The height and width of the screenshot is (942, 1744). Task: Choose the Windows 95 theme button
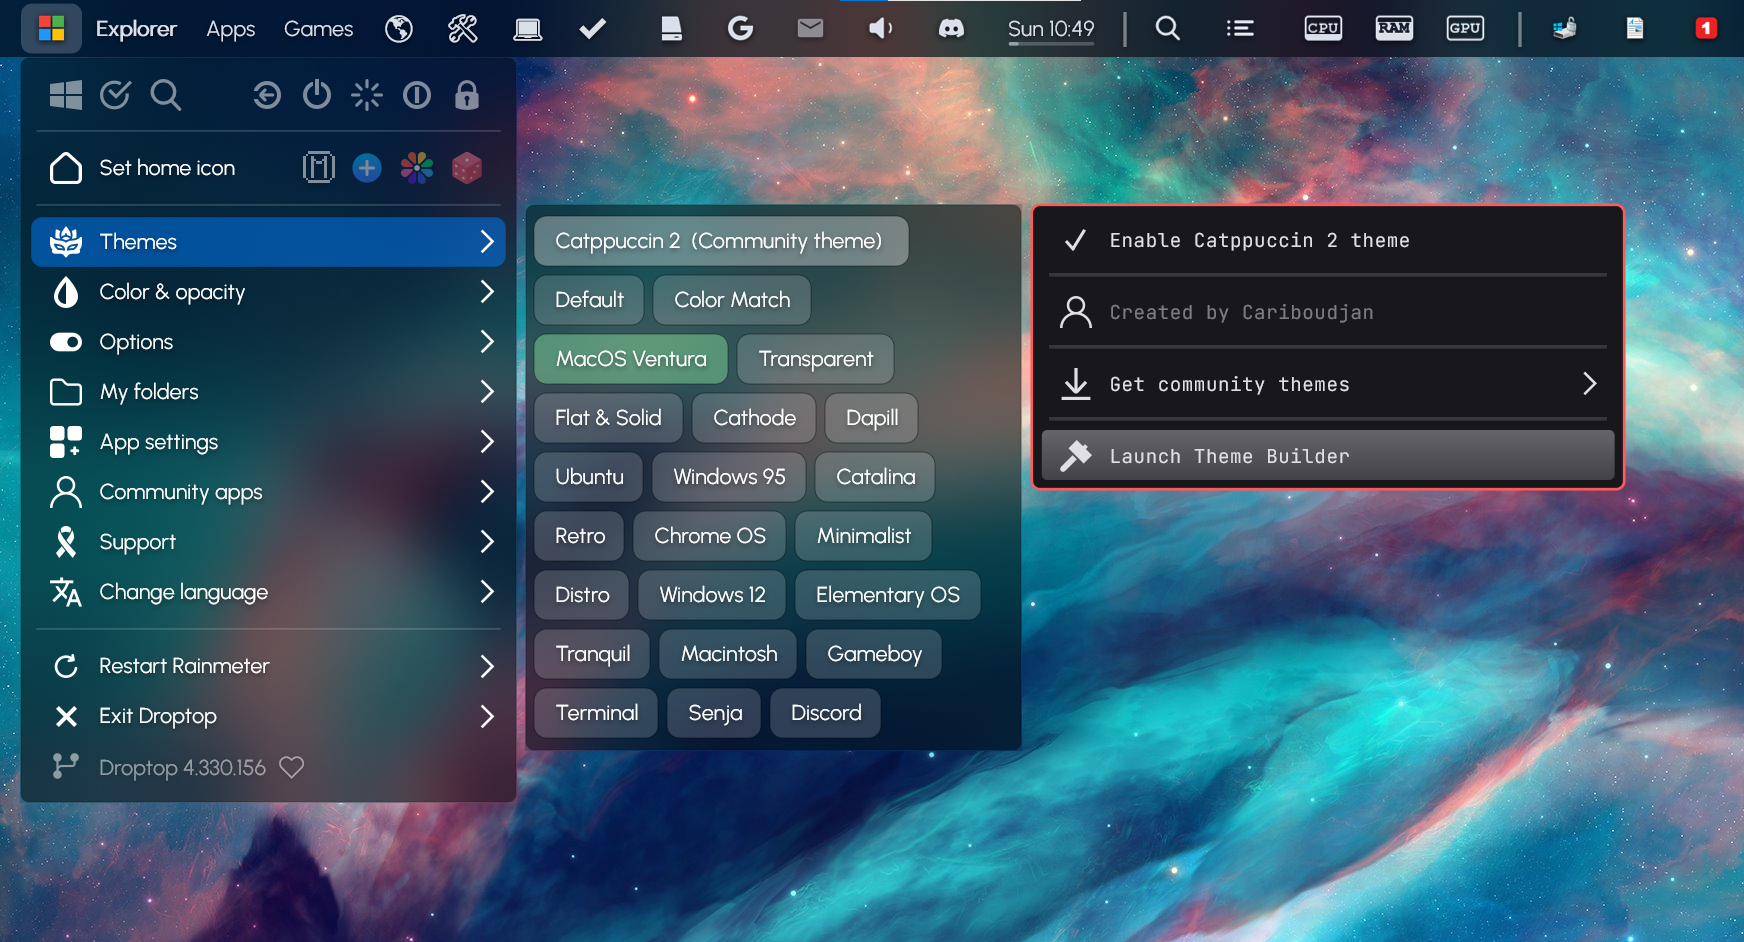point(729,477)
